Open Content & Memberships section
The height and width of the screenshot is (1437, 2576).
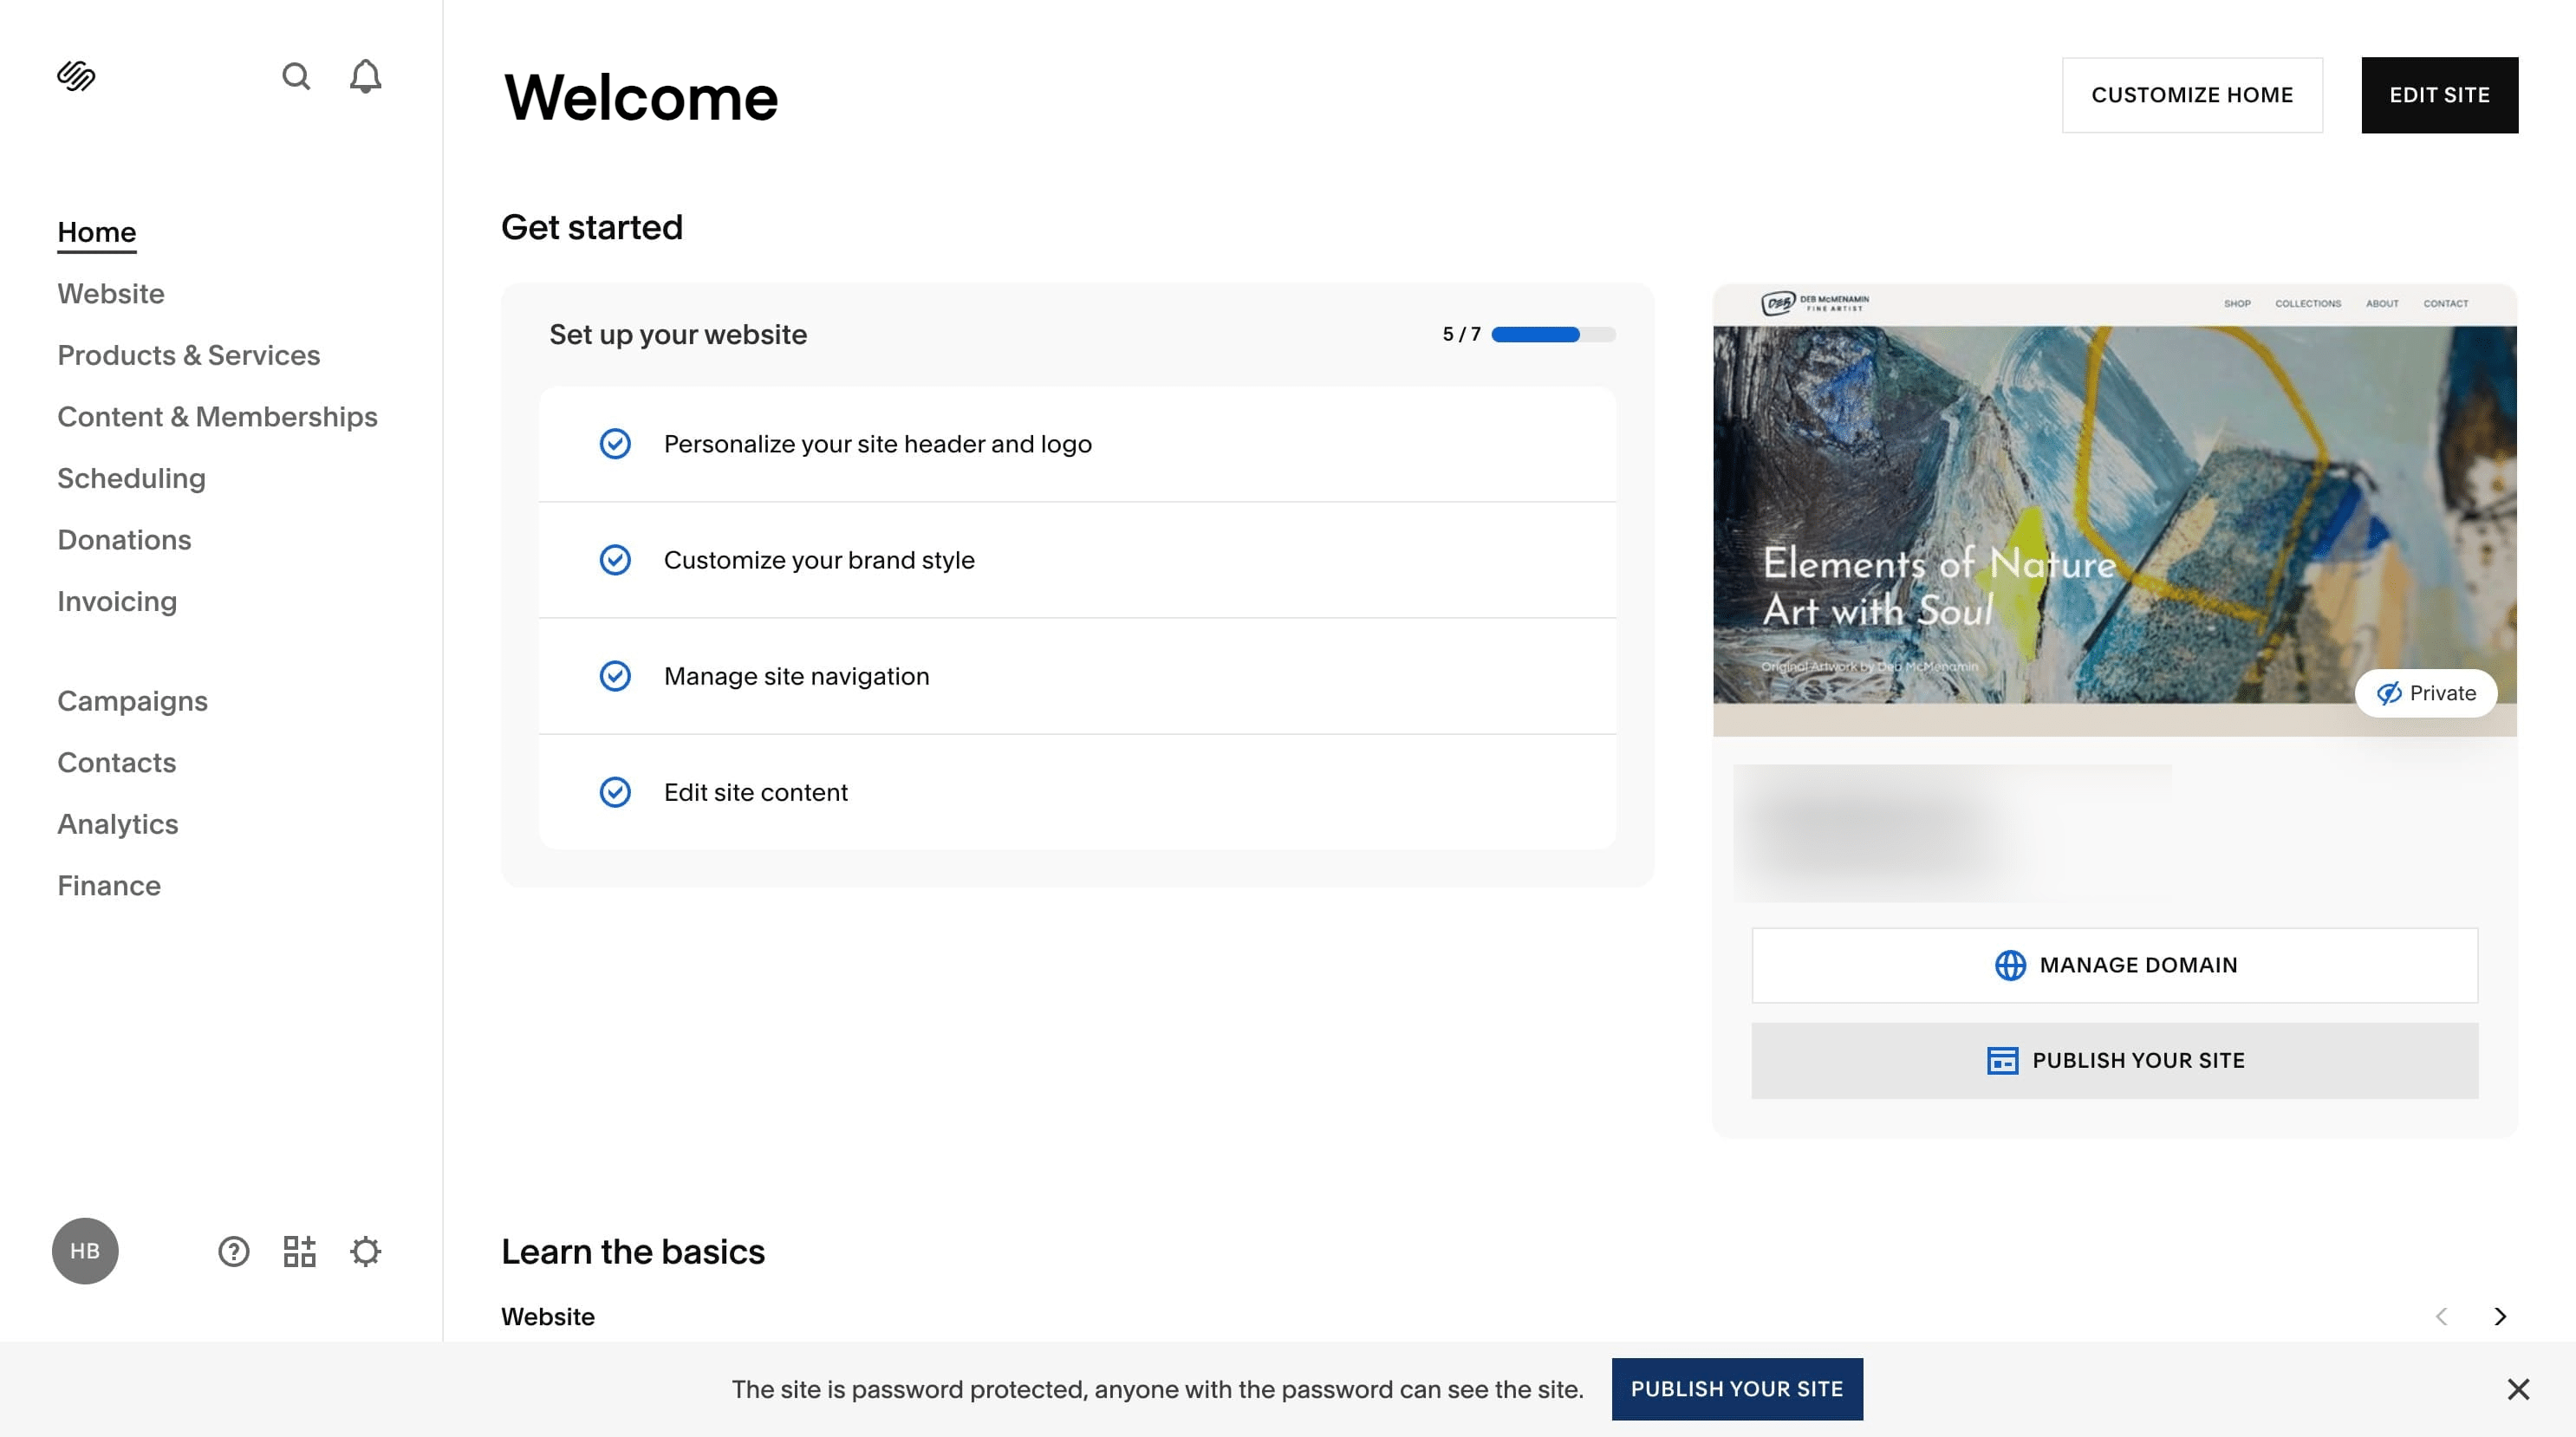(x=218, y=416)
